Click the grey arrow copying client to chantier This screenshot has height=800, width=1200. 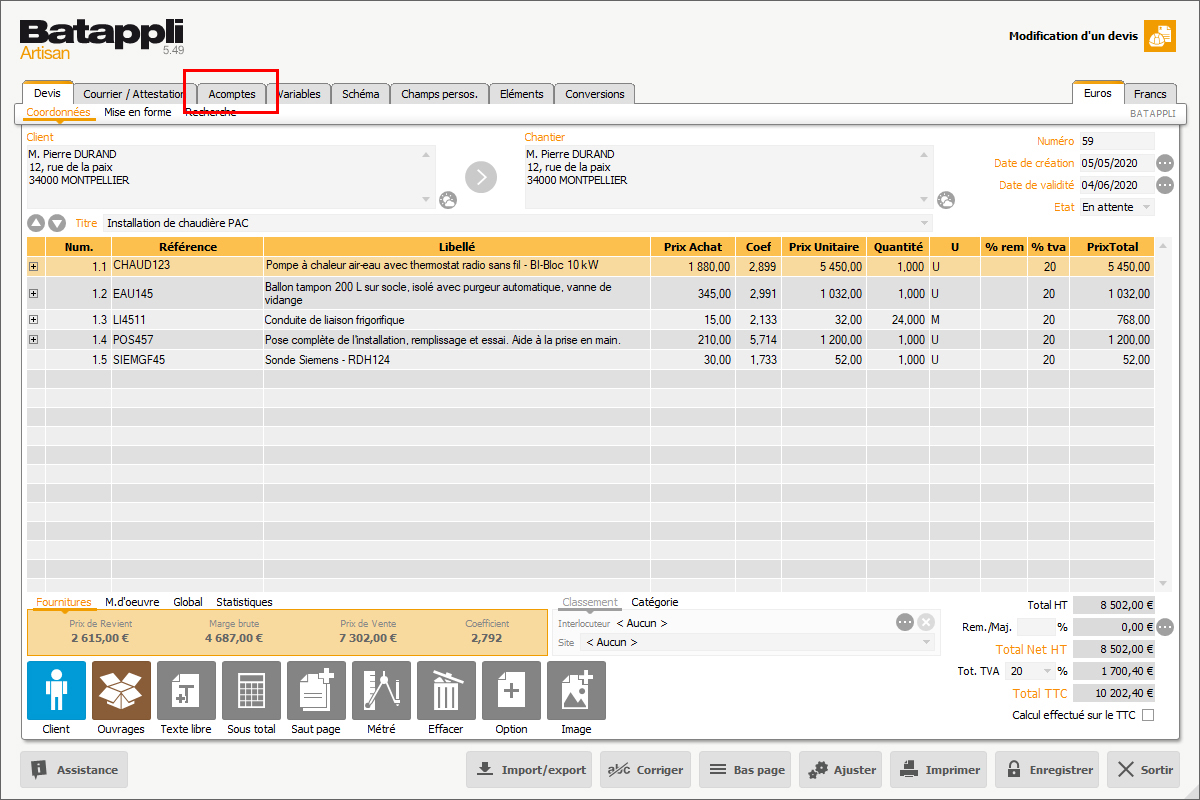[x=481, y=177]
